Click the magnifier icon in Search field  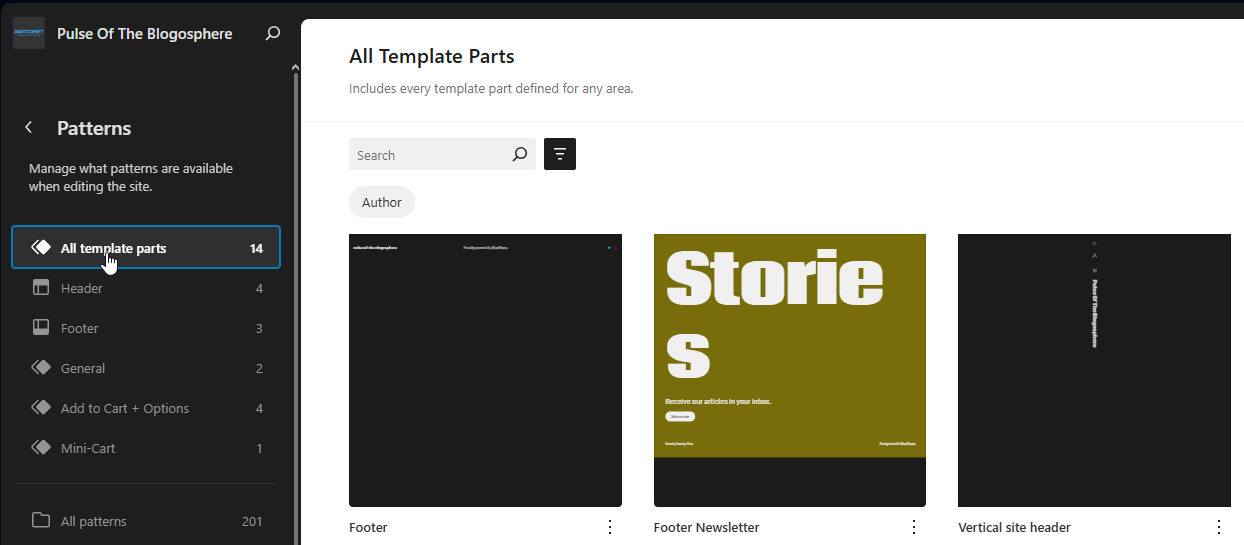[520, 154]
